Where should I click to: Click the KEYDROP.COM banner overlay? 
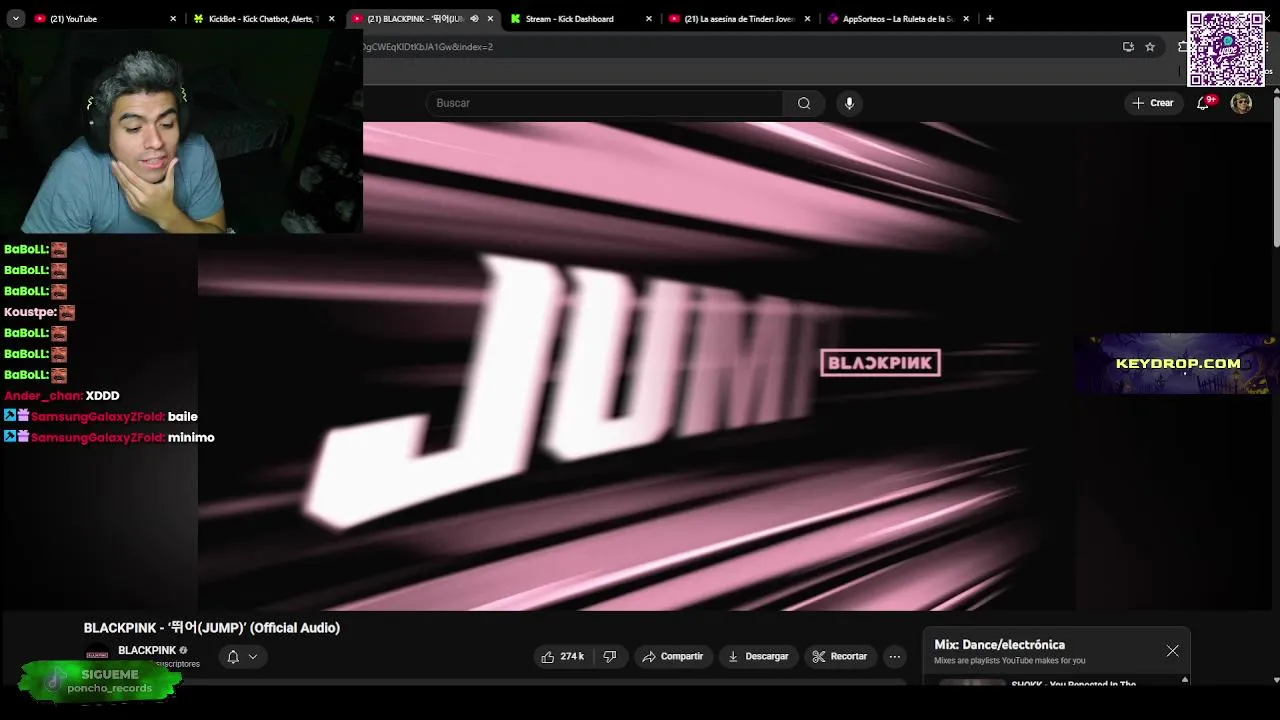1176,364
